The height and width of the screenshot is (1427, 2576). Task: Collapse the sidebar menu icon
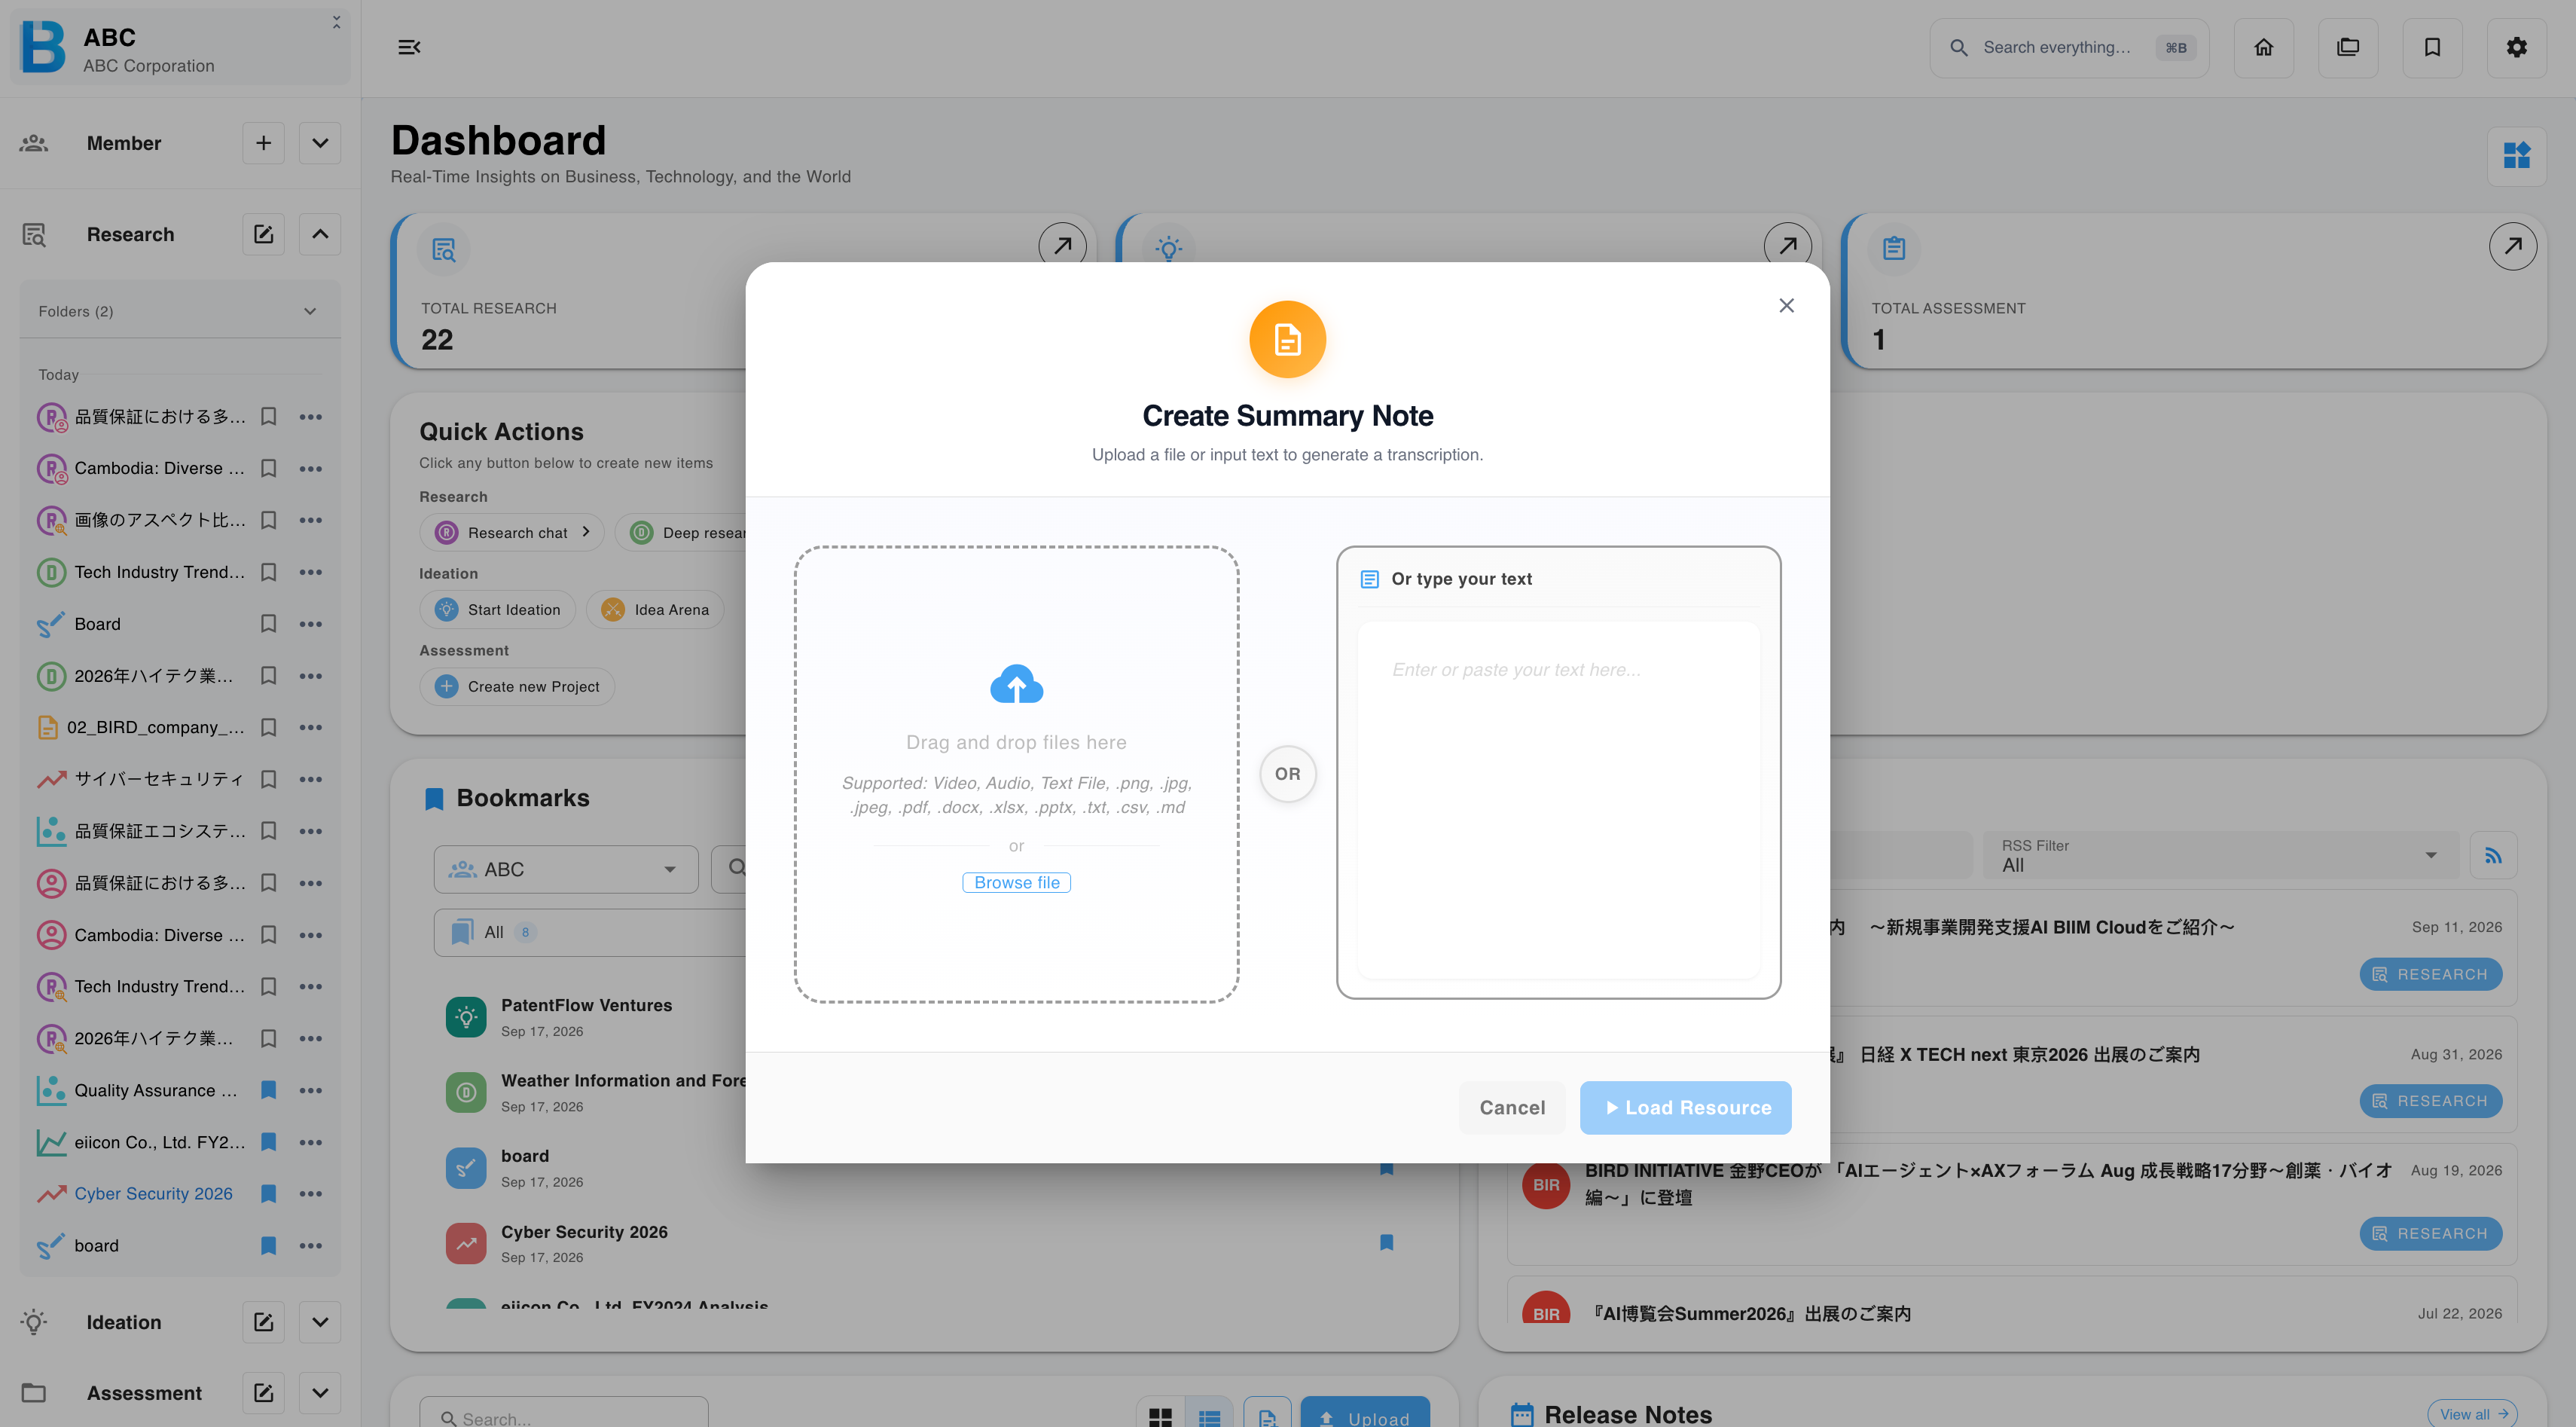(x=409, y=47)
